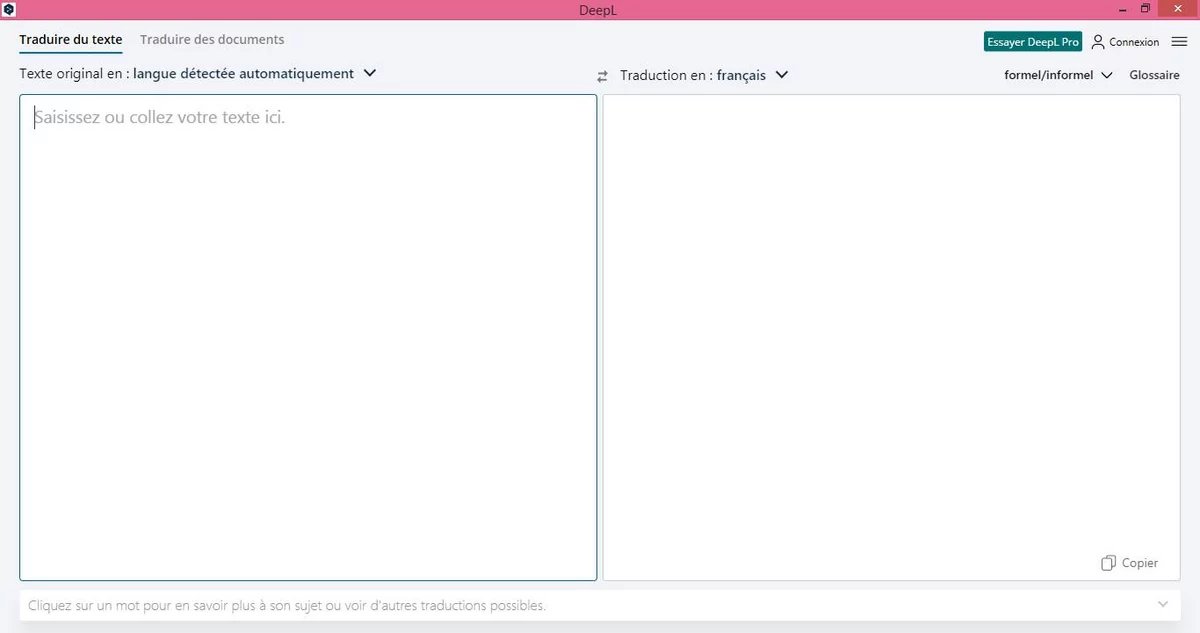1200x633 pixels.
Task: Swap source and target languages
Action: [x=602, y=76]
